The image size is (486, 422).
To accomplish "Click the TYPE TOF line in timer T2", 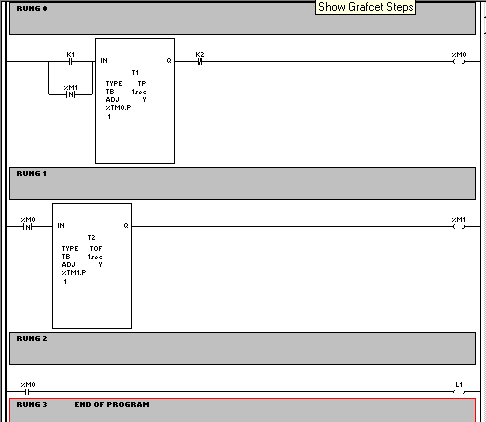I will tap(82, 248).
